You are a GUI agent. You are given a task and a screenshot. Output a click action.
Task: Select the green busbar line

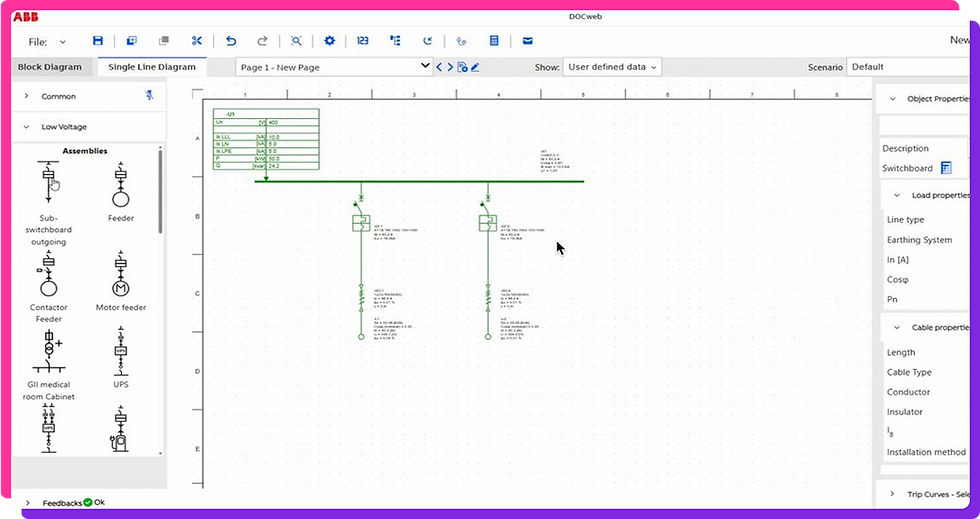[419, 181]
